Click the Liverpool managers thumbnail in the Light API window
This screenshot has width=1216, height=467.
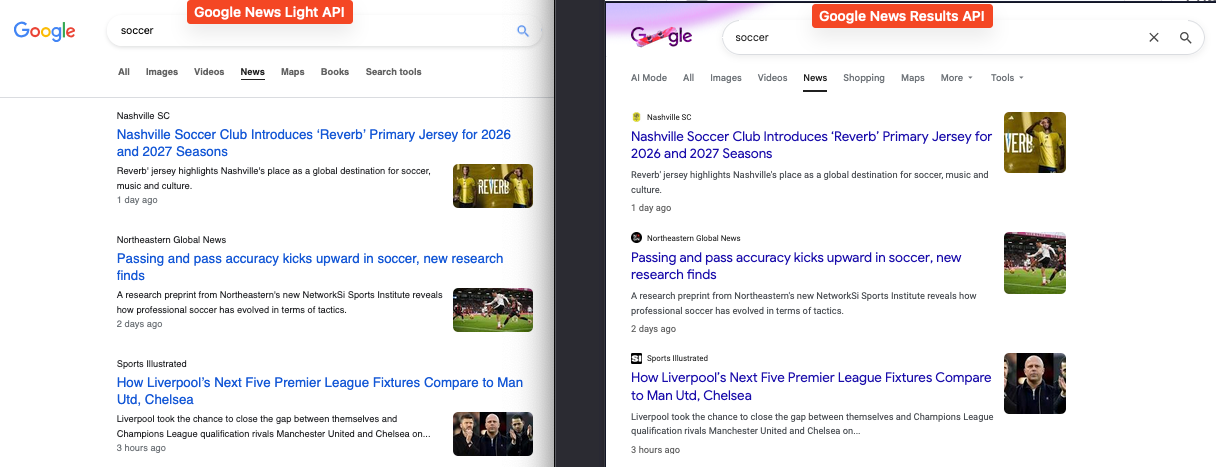point(493,434)
